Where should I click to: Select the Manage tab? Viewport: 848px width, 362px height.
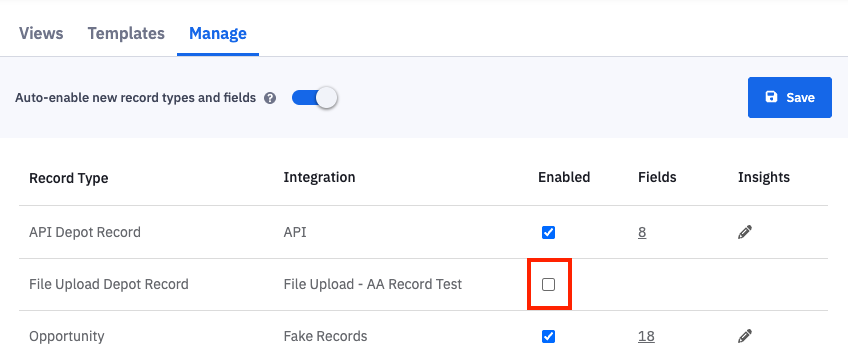(218, 34)
